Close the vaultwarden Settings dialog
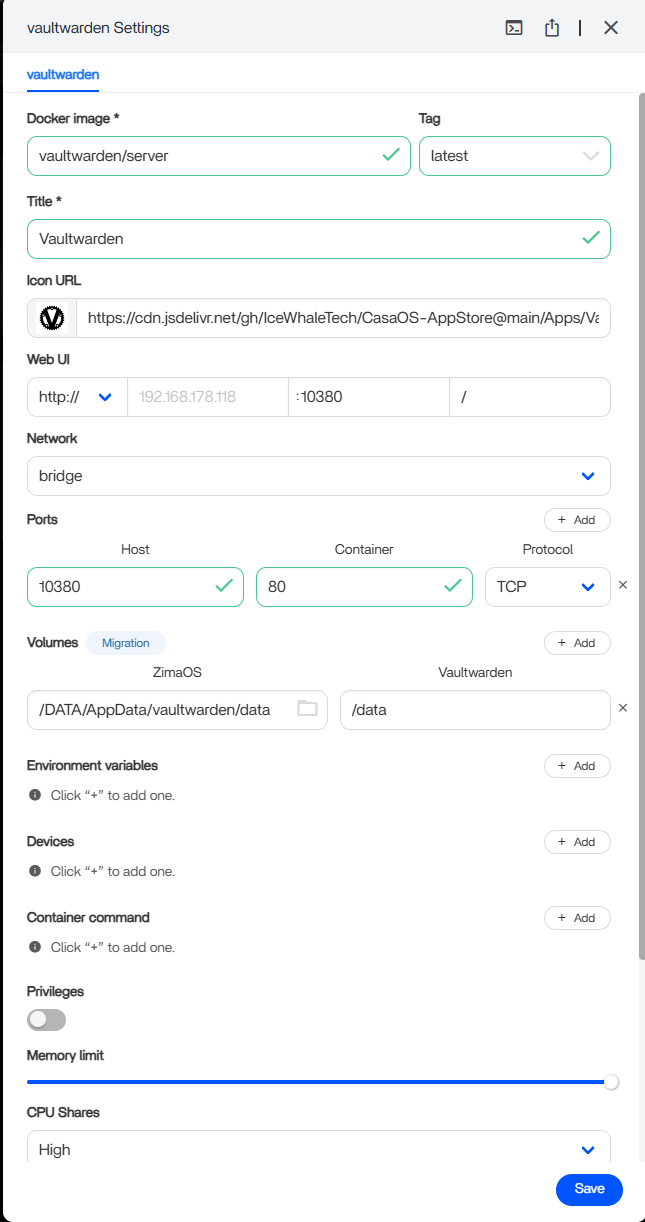The width and height of the screenshot is (645, 1222). (x=611, y=28)
